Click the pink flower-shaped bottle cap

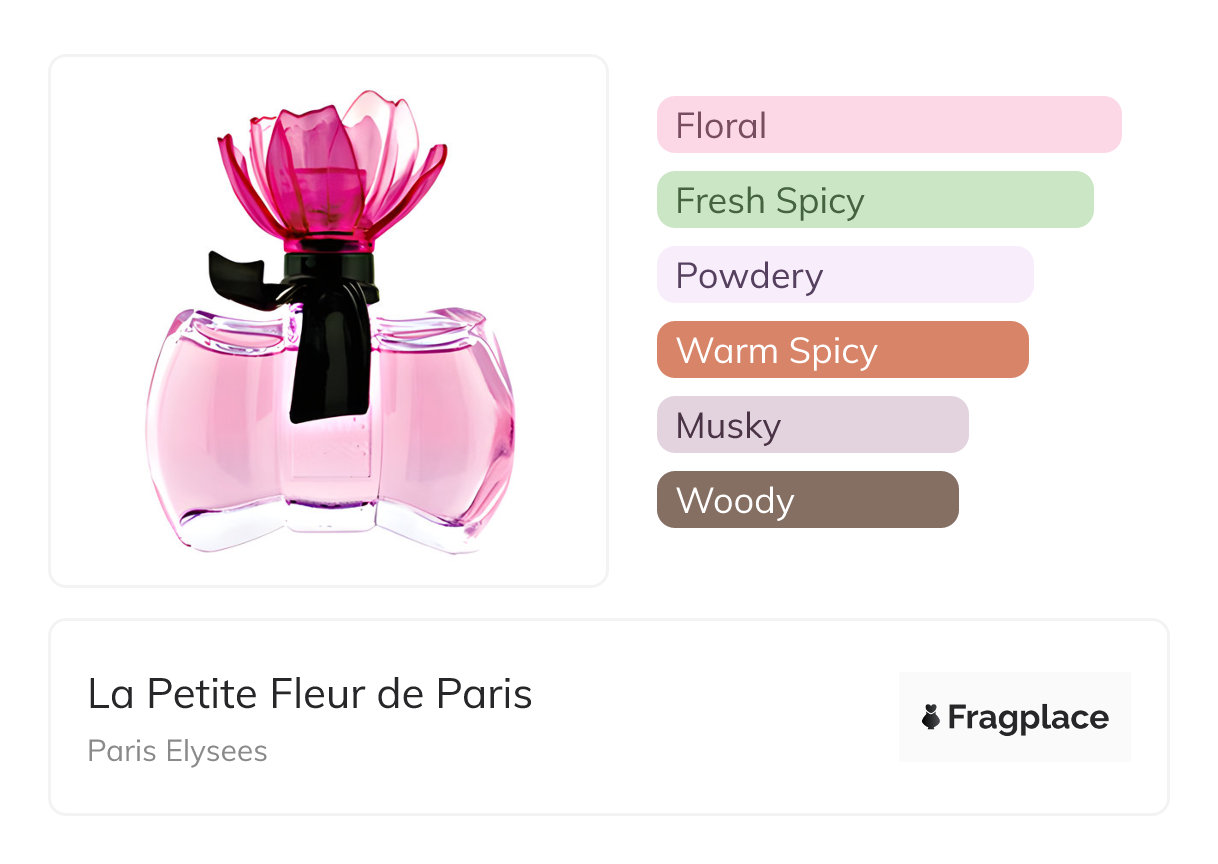pyautogui.click(x=330, y=168)
